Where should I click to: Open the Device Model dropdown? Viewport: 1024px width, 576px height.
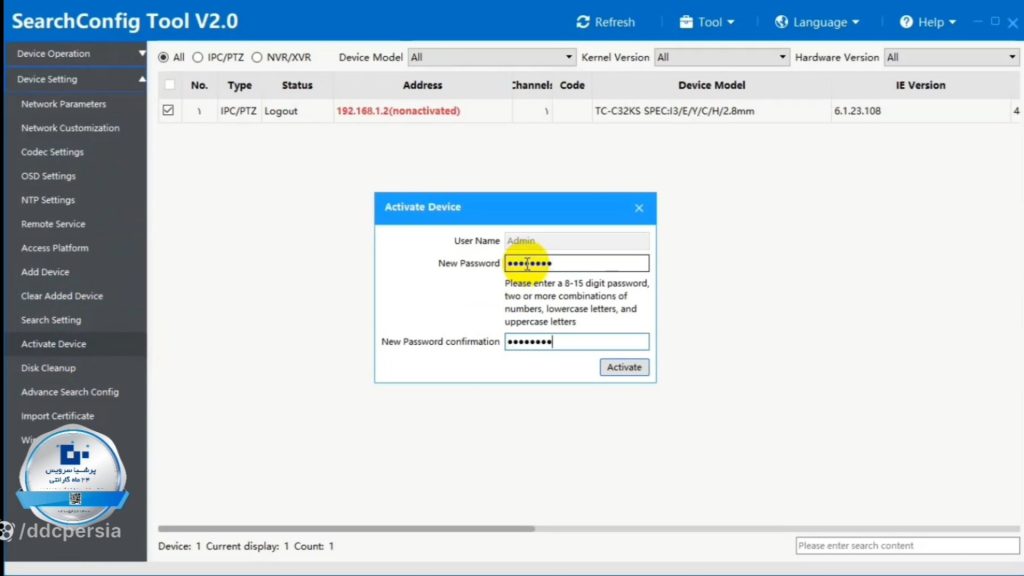pyautogui.click(x=492, y=57)
